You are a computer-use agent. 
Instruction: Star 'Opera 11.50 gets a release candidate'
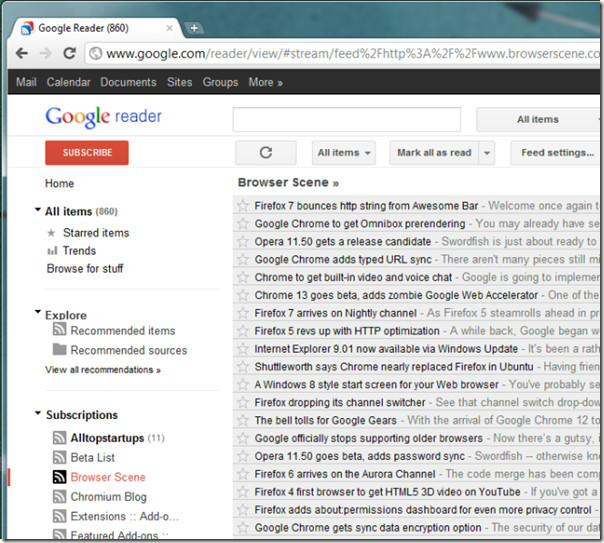click(x=243, y=241)
